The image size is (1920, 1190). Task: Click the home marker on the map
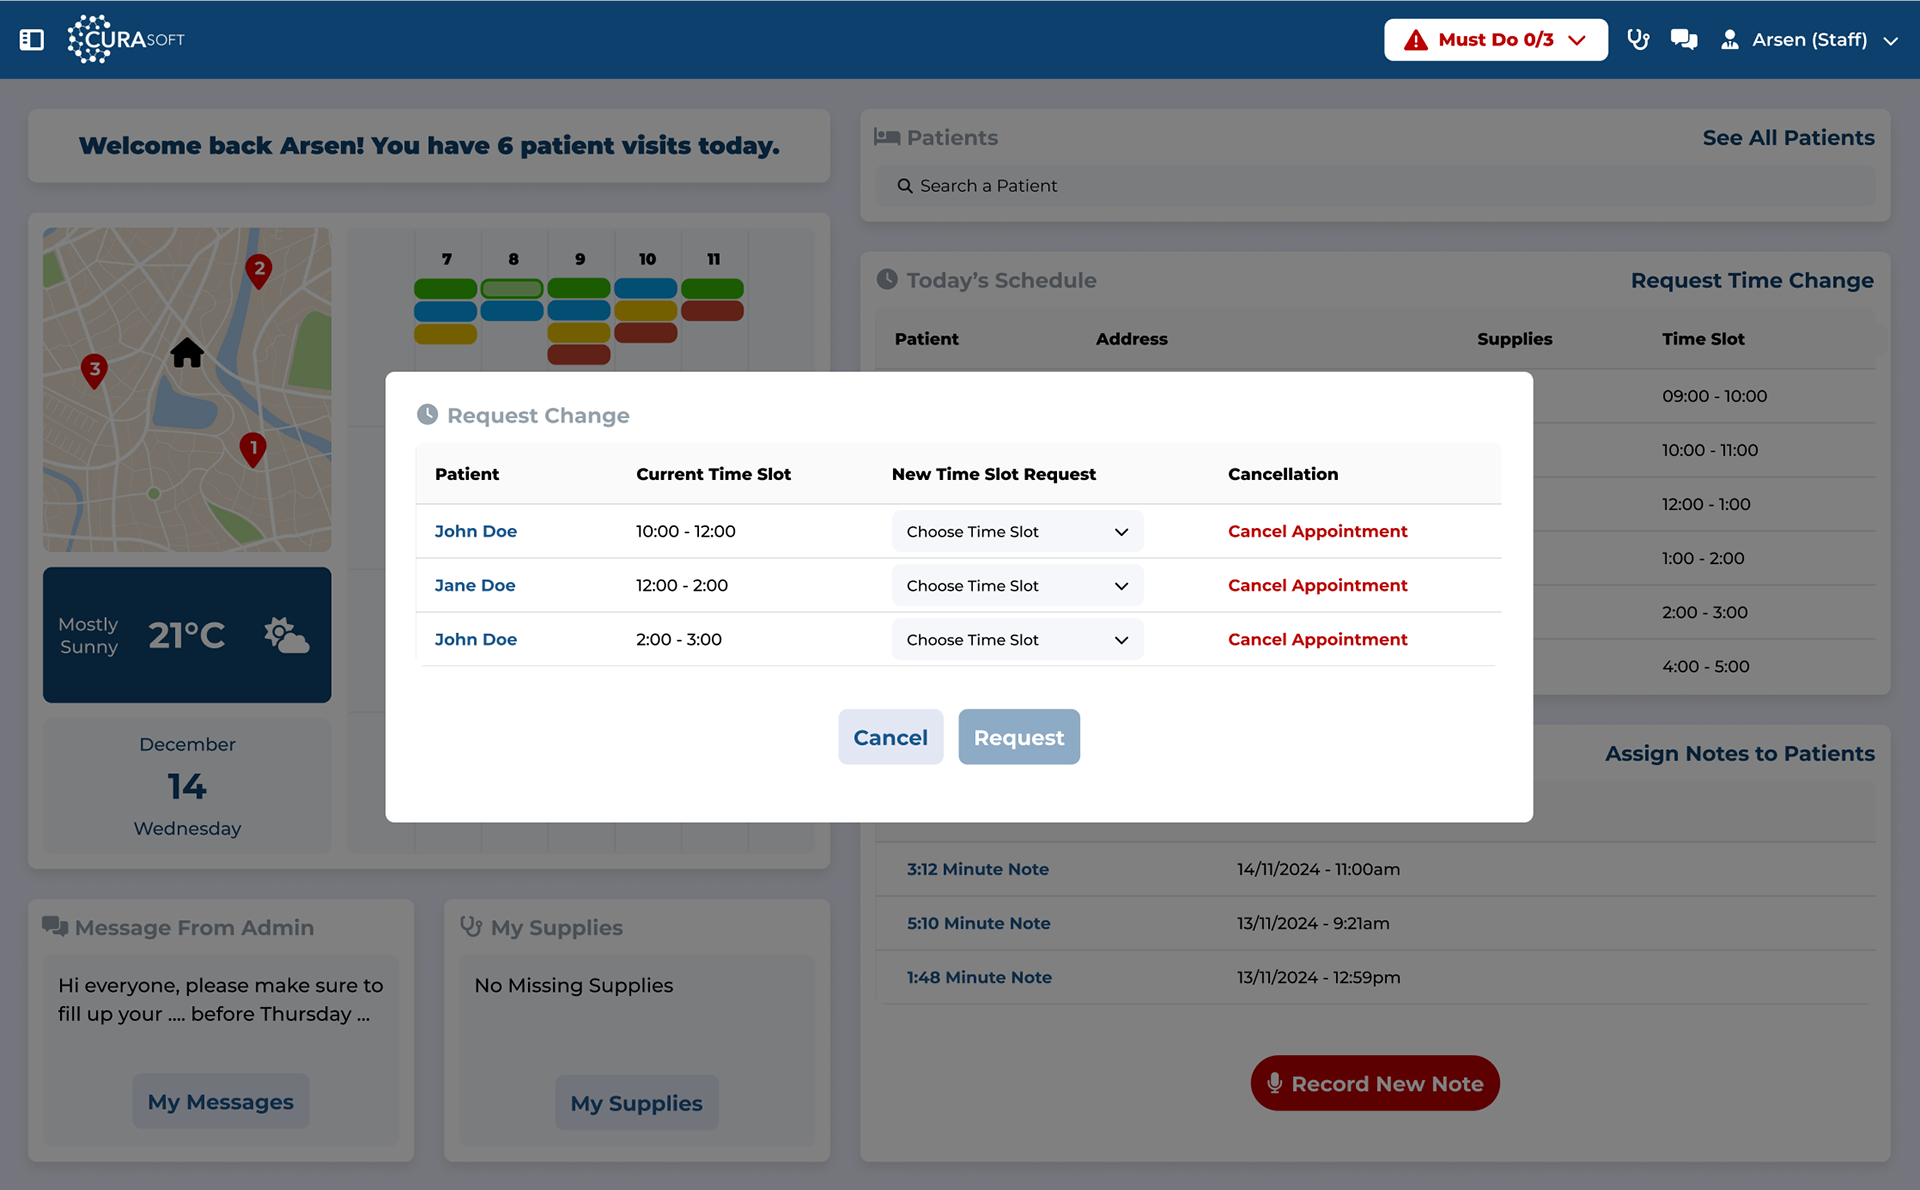point(187,353)
